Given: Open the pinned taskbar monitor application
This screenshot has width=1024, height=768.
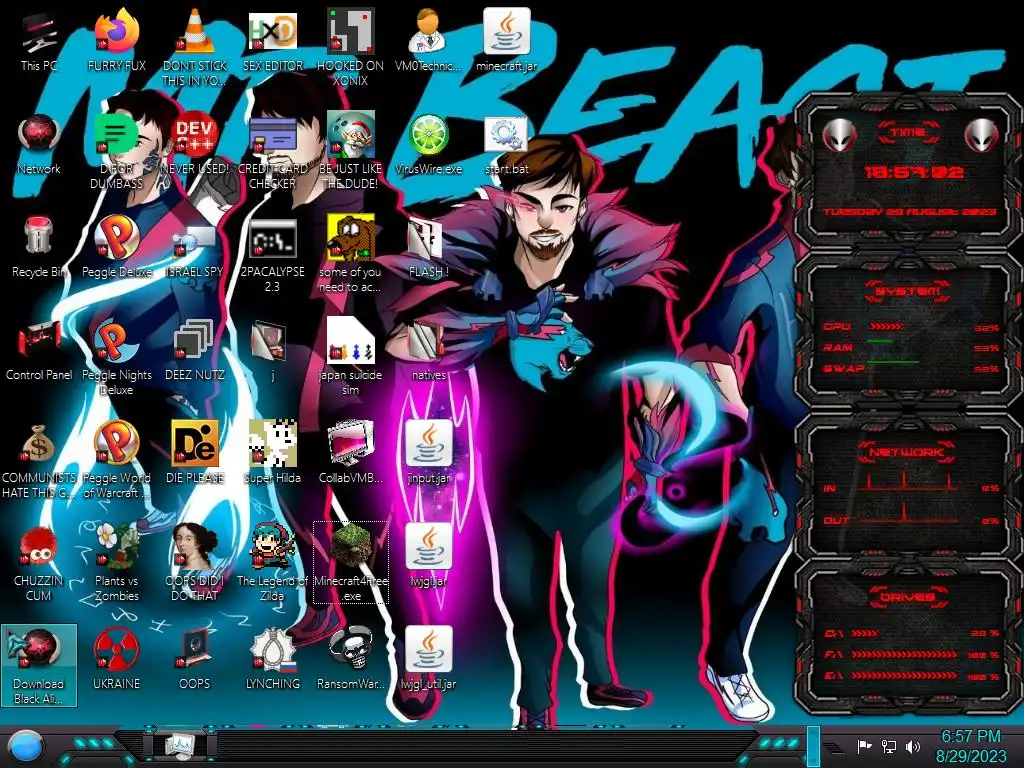Looking at the screenshot, I should point(179,745).
